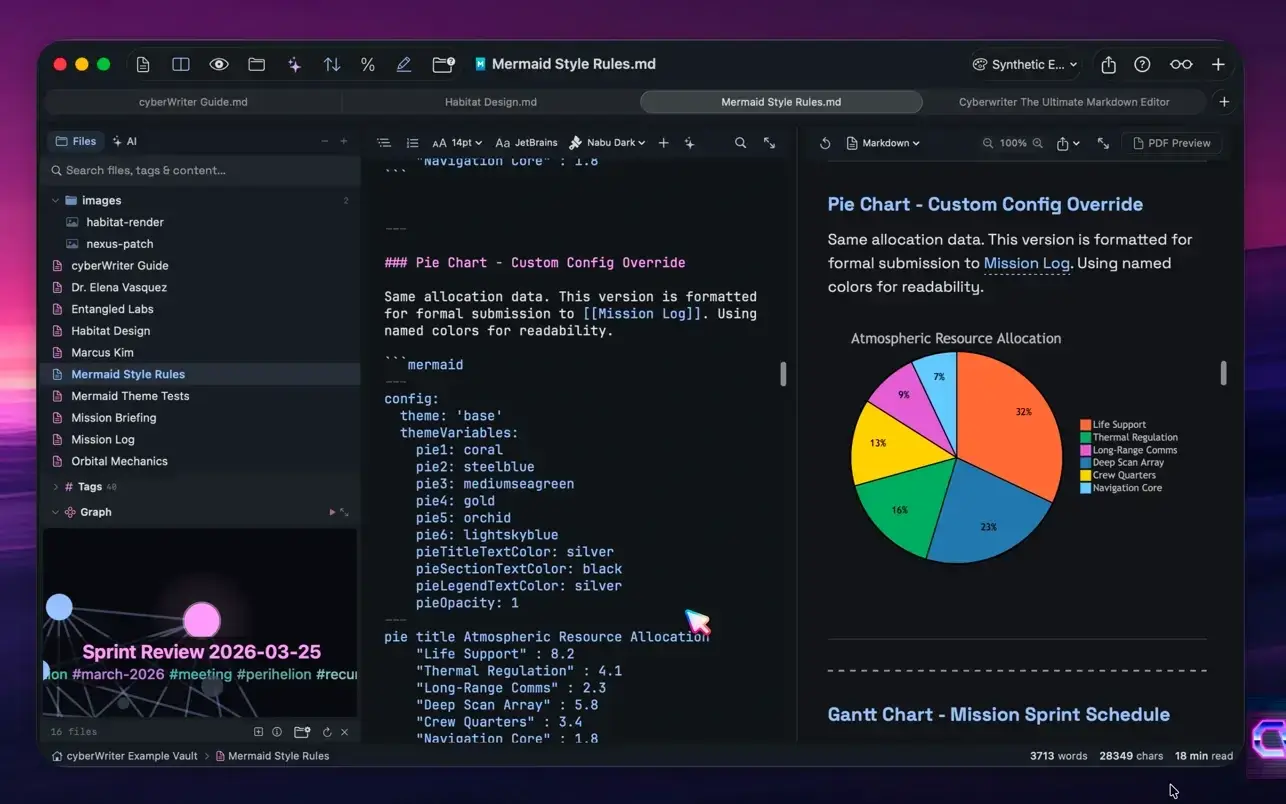
Task: Open the Mermaid Theme Tests note
Action: [130, 396]
